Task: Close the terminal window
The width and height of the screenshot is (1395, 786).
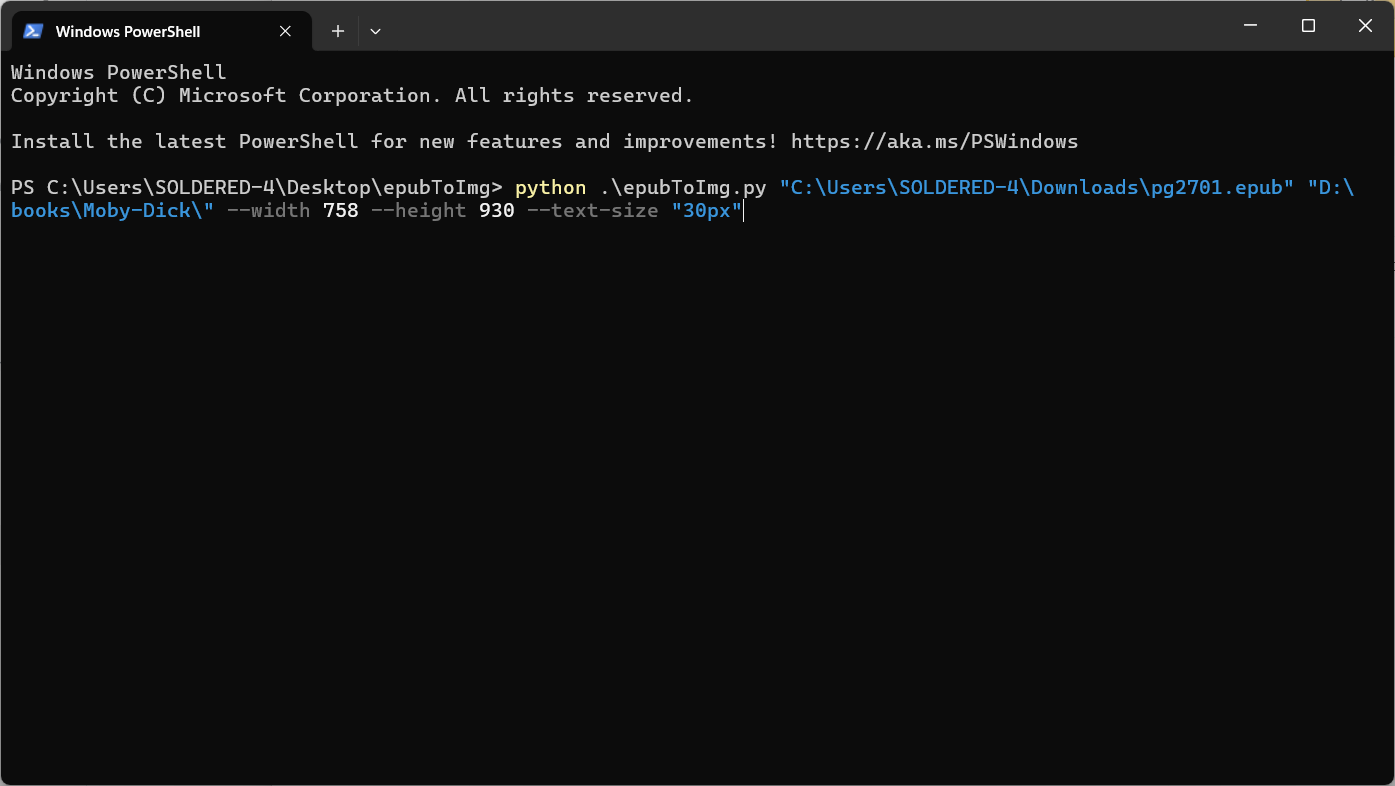Action: point(1365,26)
